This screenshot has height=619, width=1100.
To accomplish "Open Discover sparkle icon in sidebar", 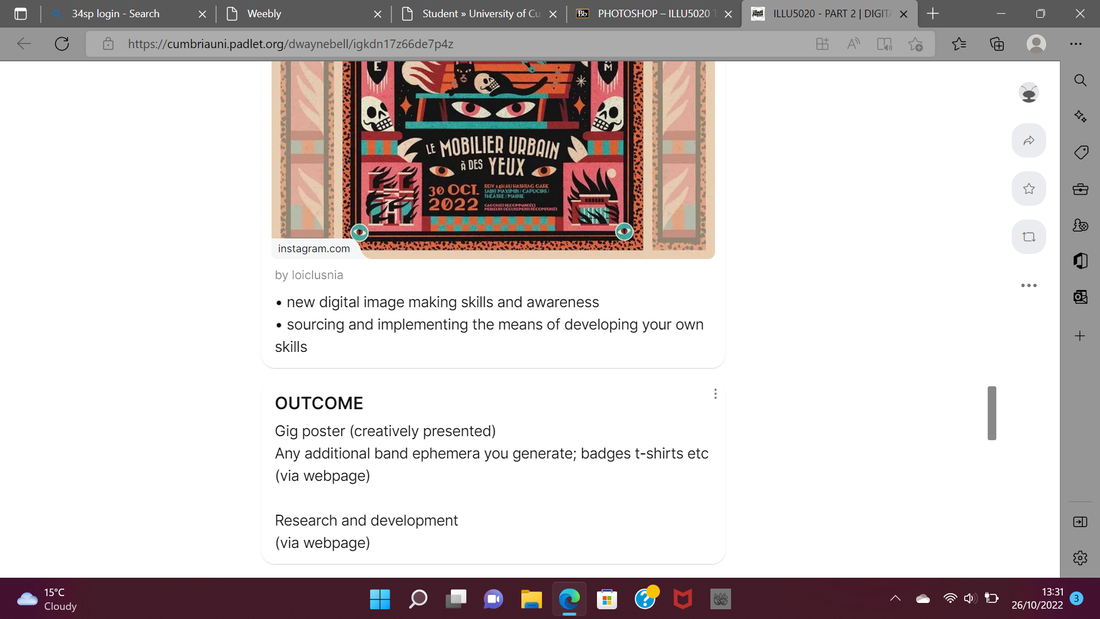I will click(1080, 116).
